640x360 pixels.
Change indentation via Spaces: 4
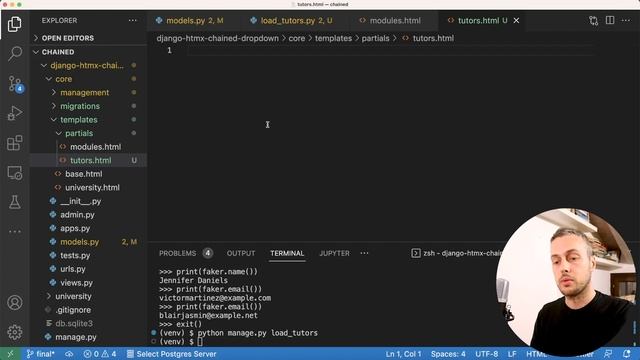[x=448, y=354]
